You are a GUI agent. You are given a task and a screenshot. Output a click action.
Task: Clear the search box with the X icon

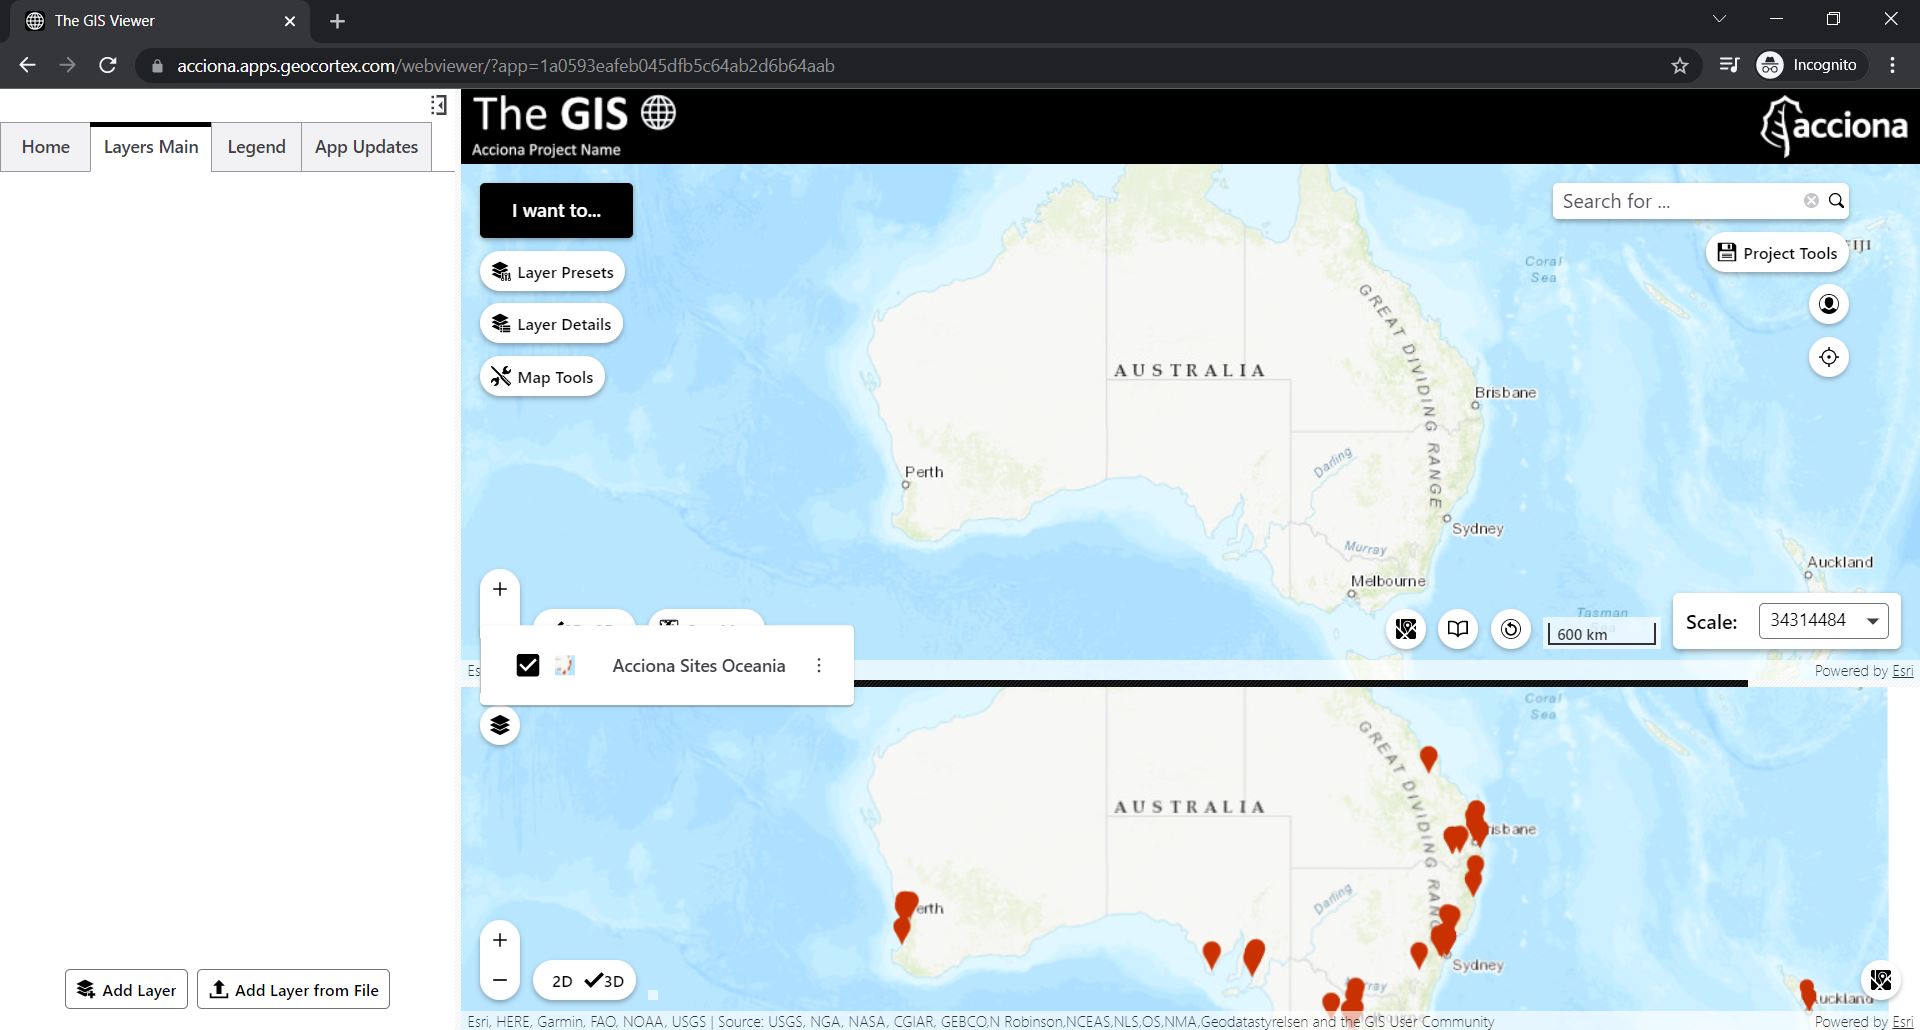[x=1811, y=201]
